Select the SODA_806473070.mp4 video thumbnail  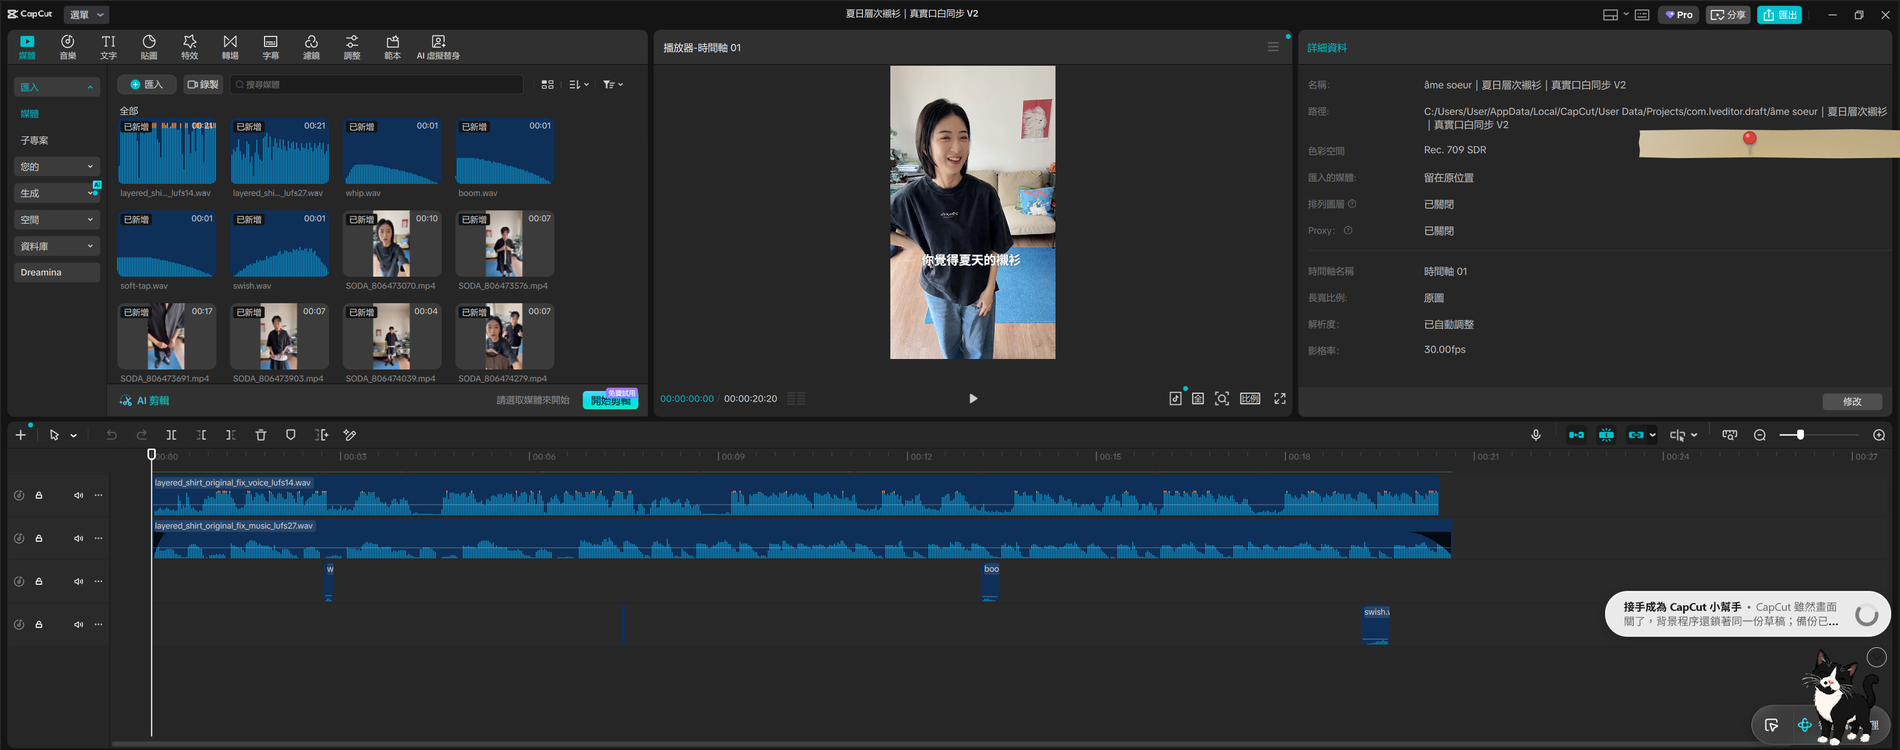point(392,243)
